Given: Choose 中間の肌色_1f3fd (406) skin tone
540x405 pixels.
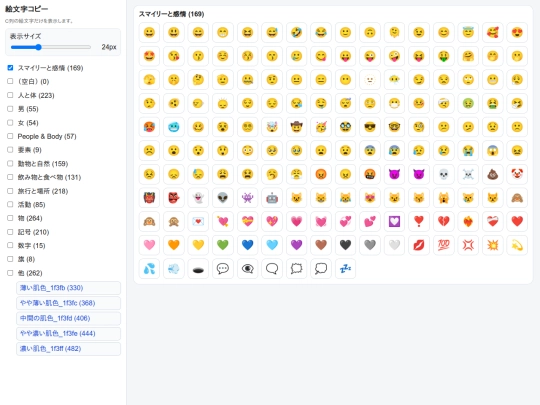Looking at the screenshot, I should click(x=69, y=318).
